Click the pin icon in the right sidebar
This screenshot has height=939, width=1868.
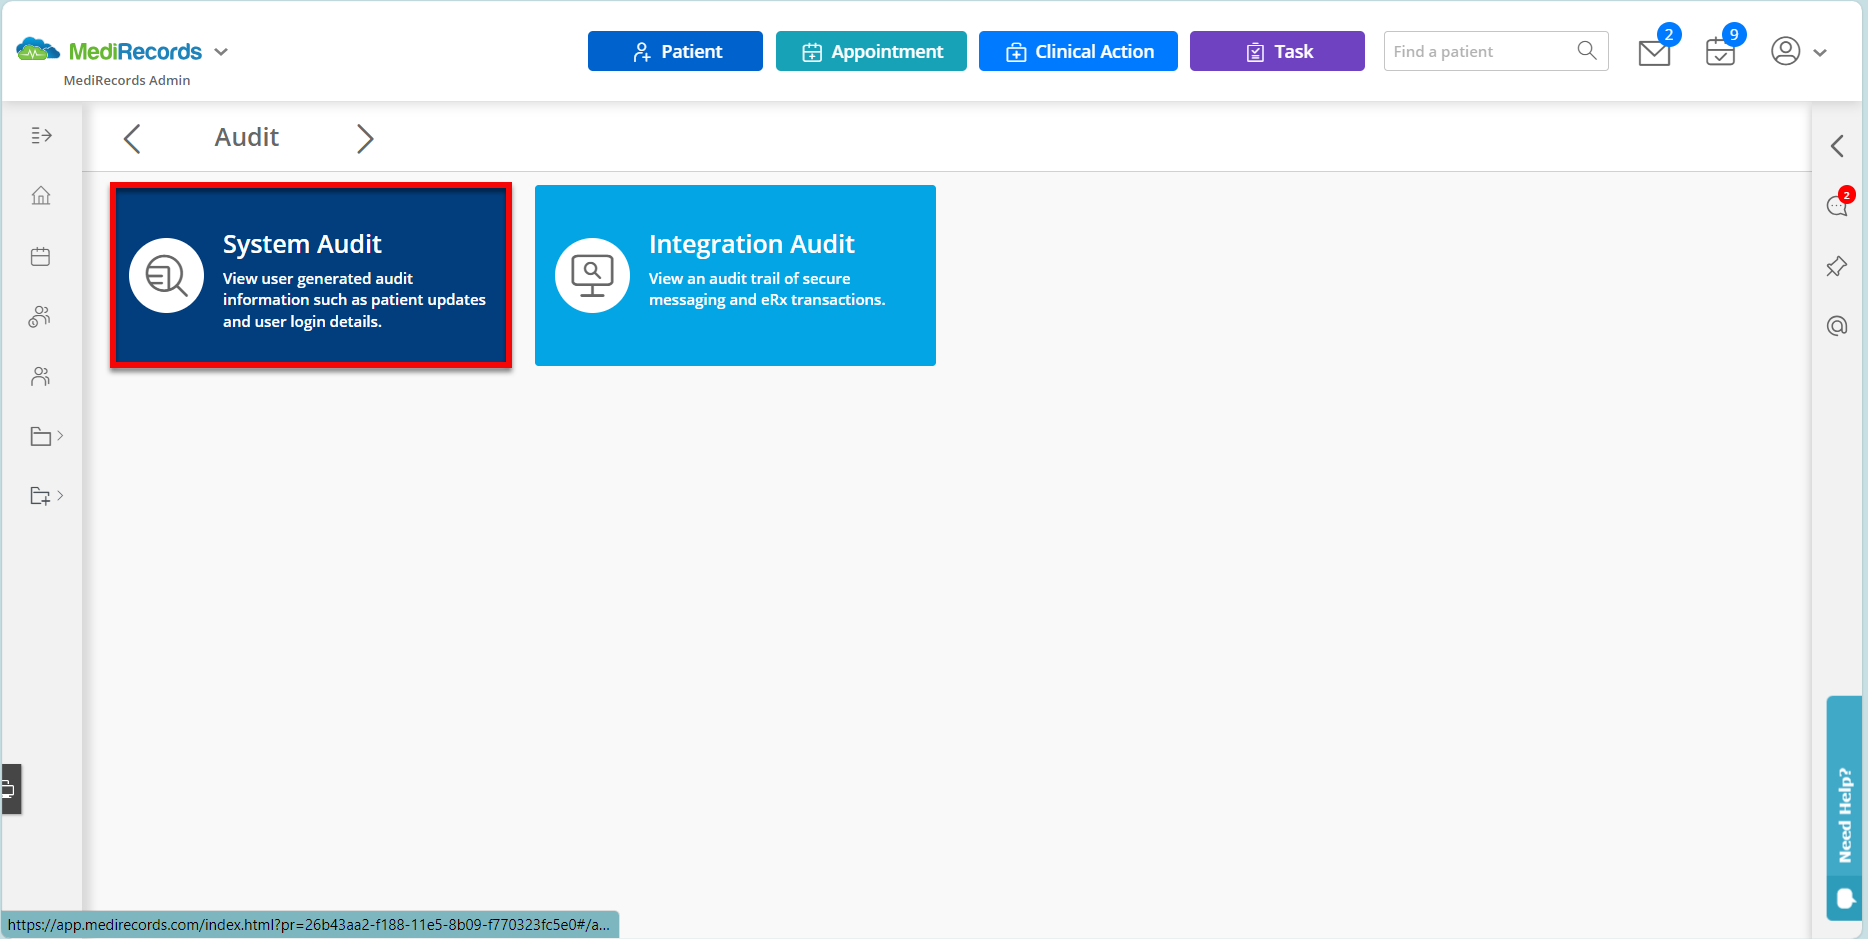(x=1837, y=266)
